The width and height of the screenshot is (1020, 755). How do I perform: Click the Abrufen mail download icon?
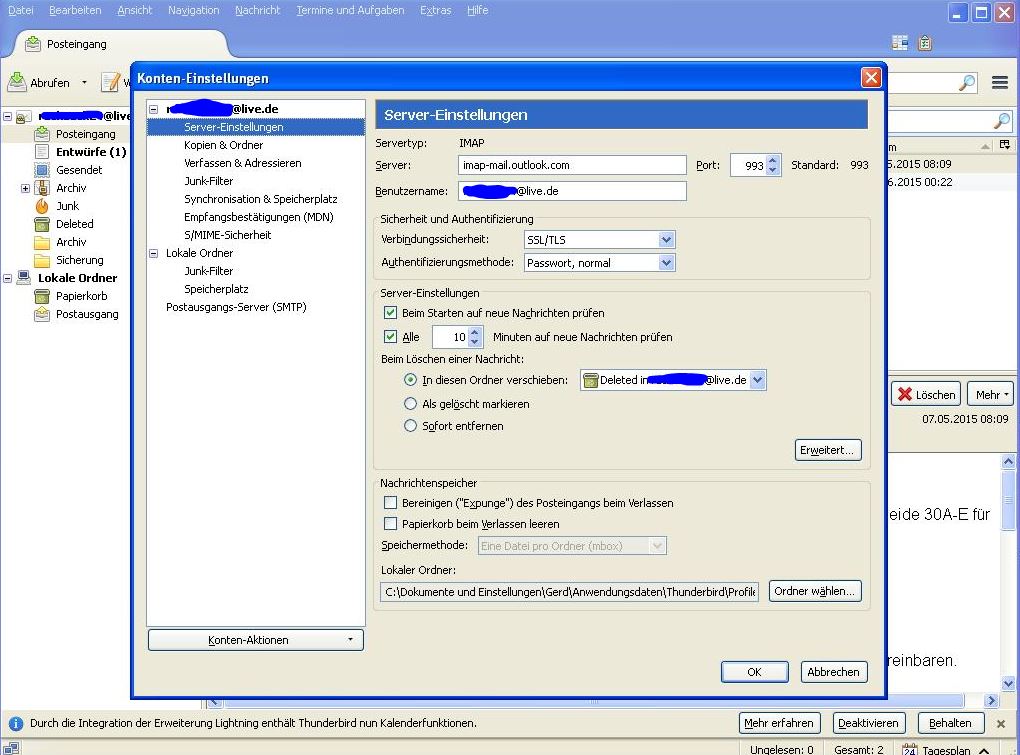click(x=18, y=82)
